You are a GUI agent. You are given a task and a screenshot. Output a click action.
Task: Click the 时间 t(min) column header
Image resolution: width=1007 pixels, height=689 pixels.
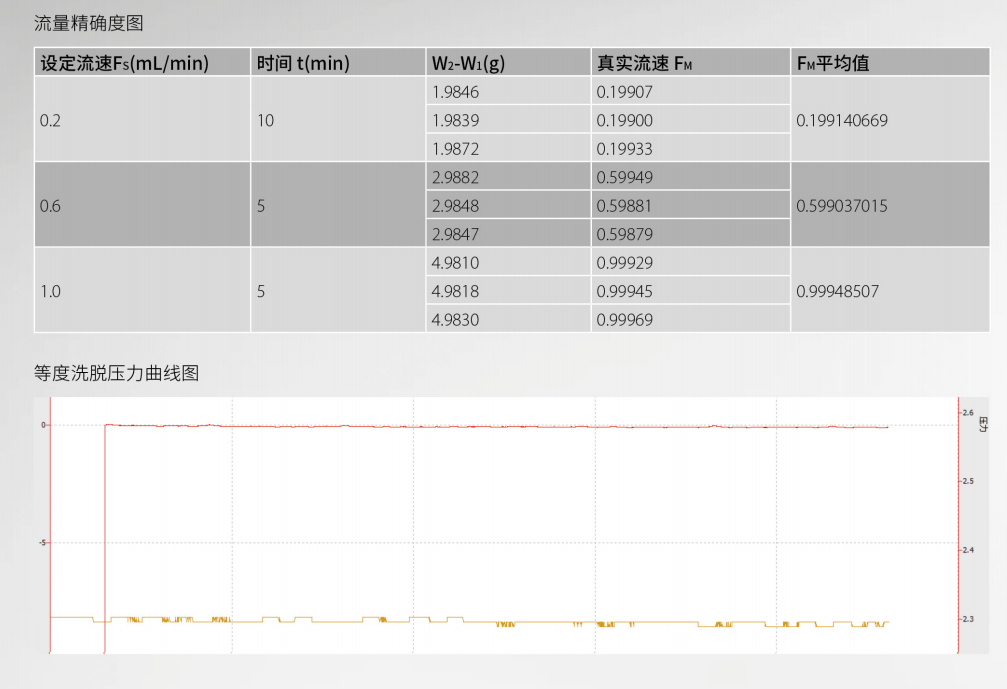tap(302, 63)
